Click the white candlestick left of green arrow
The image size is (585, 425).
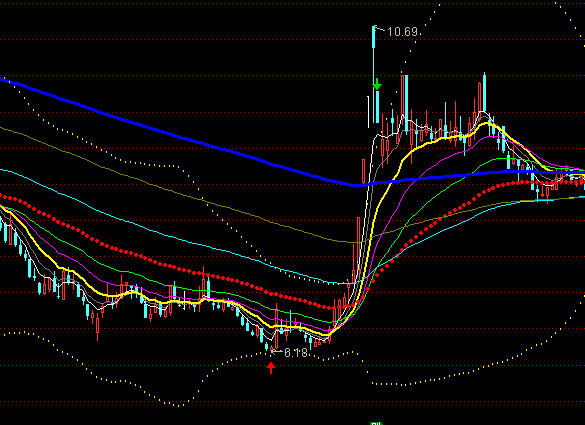369,112
